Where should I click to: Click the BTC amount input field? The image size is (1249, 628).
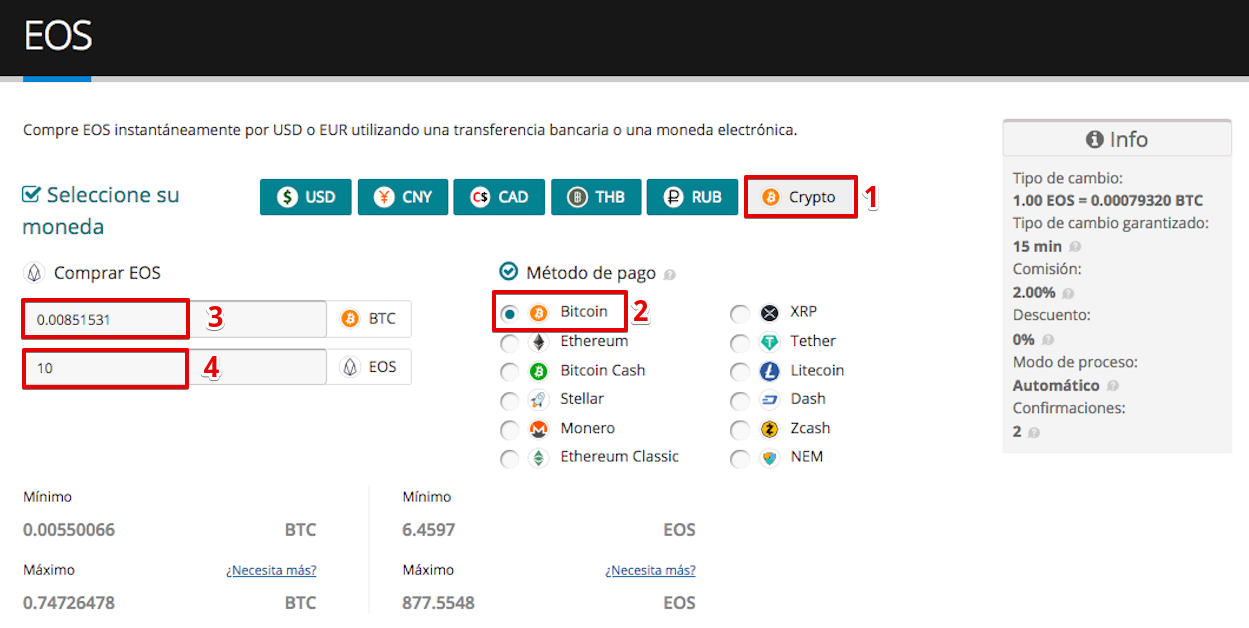tap(175, 320)
